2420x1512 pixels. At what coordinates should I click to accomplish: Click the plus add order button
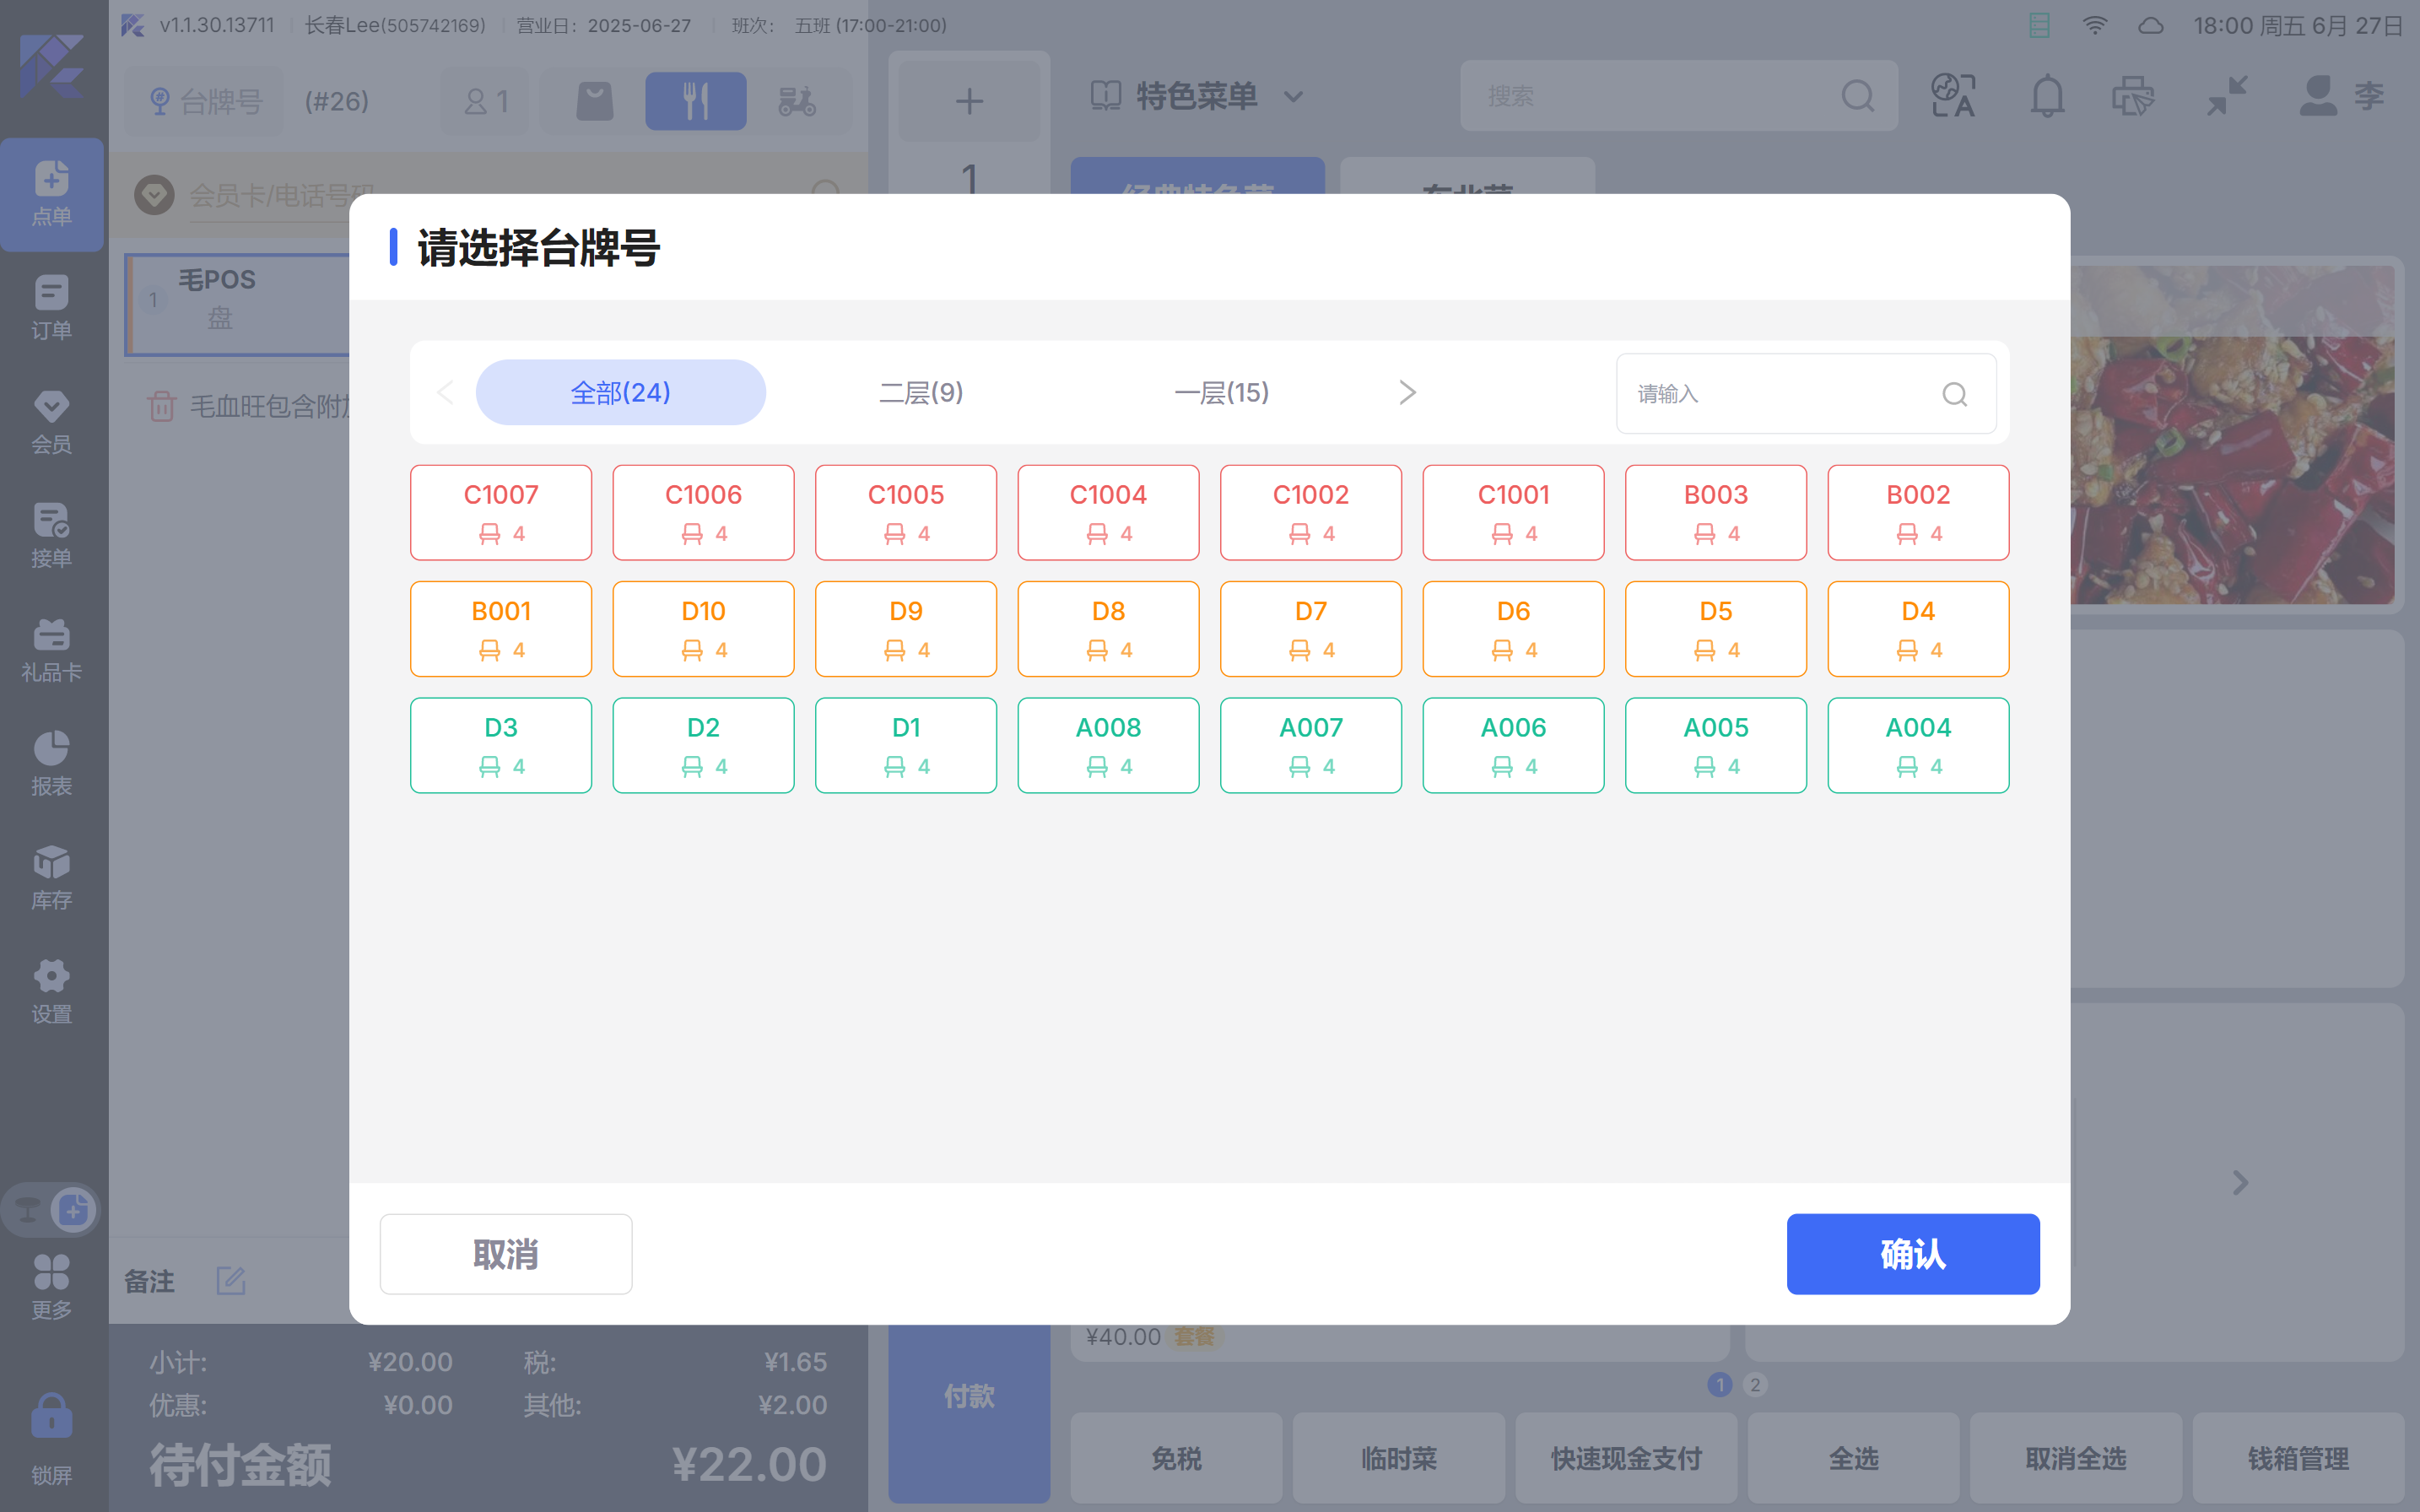pos(969,100)
